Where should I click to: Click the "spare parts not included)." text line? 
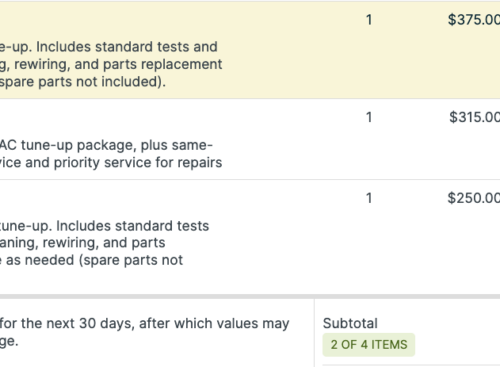(83, 82)
